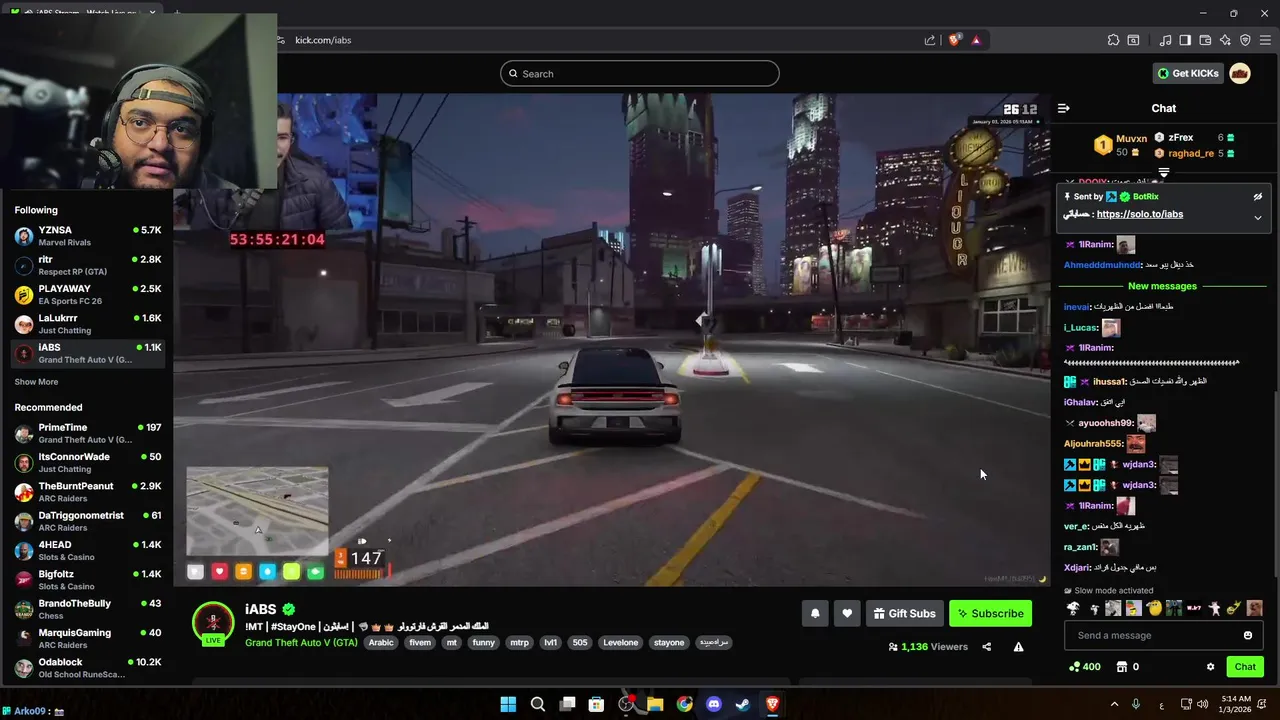Expand Show More under Following
The width and height of the screenshot is (1280, 720).
[36, 382]
